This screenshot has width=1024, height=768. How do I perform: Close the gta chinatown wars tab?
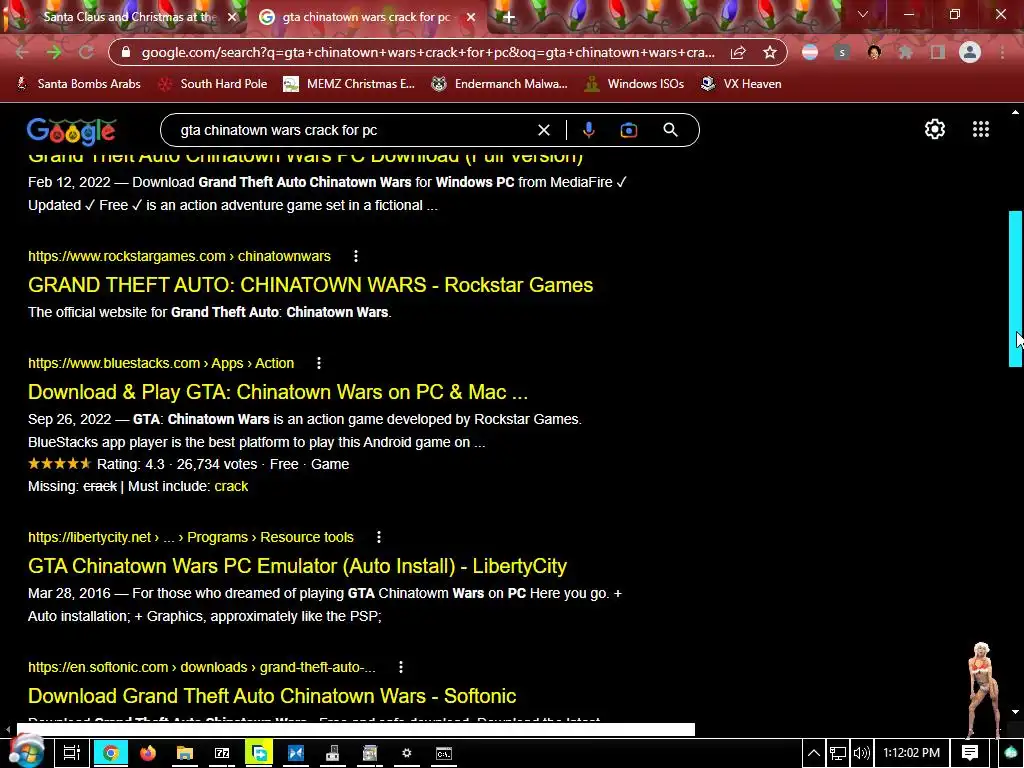(471, 17)
